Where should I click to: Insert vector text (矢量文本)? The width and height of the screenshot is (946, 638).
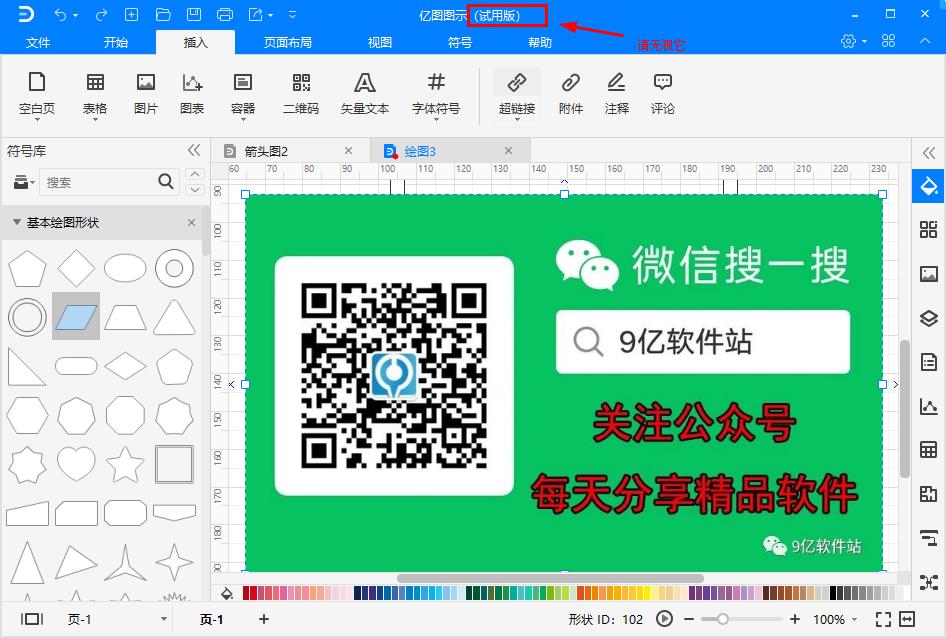tap(364, 94)
